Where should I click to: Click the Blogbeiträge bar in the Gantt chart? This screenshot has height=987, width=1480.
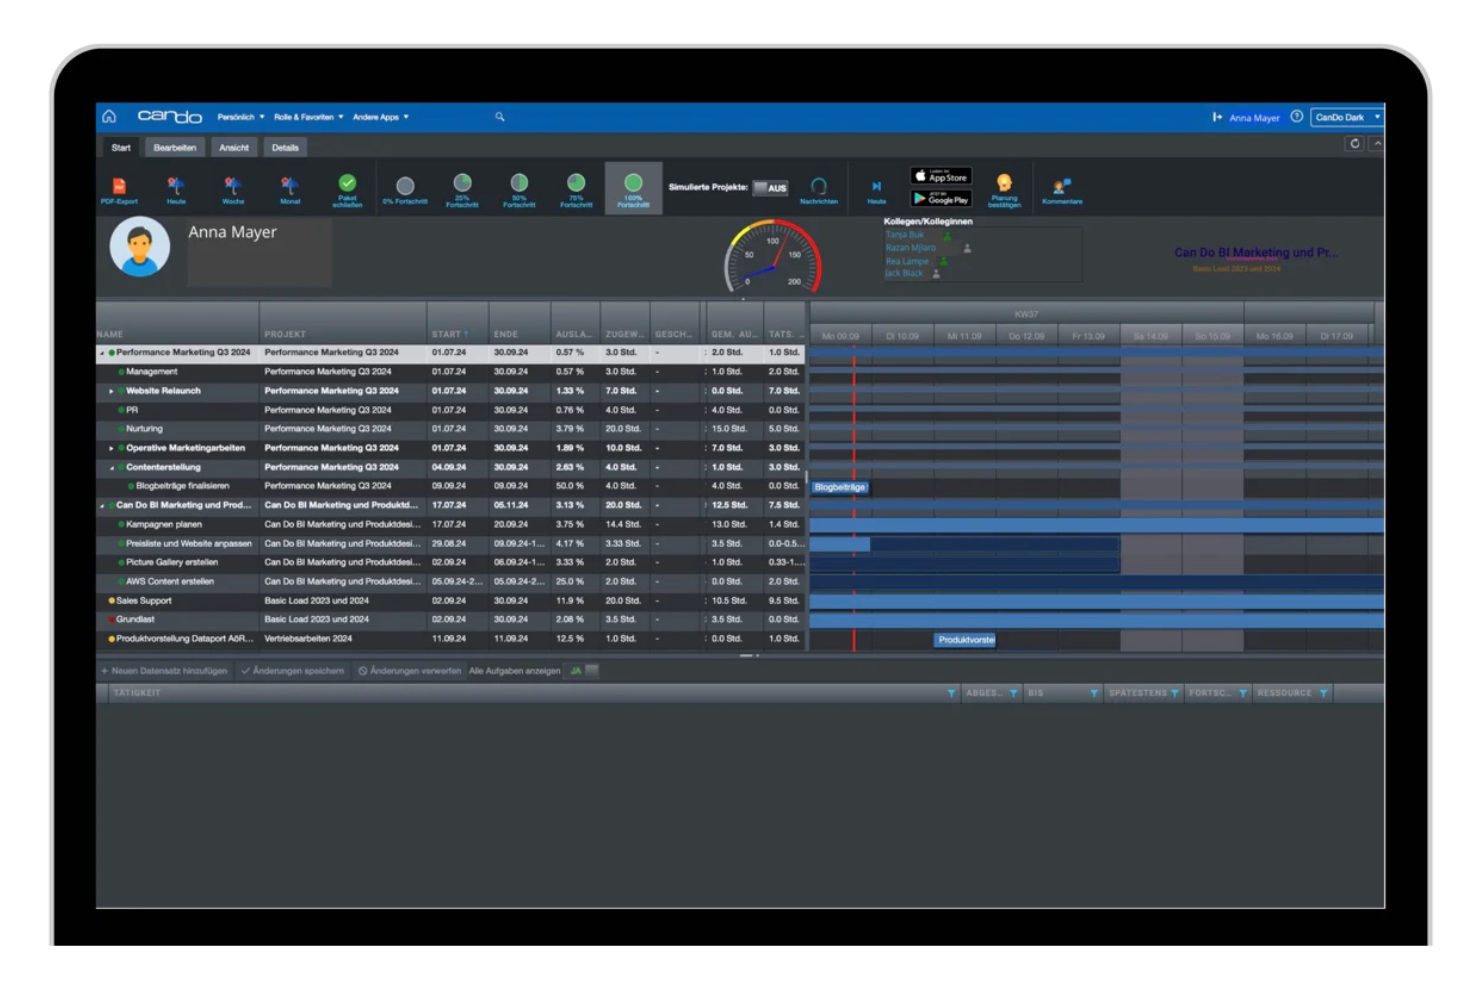pyautogui.click(x=840, y=487)
